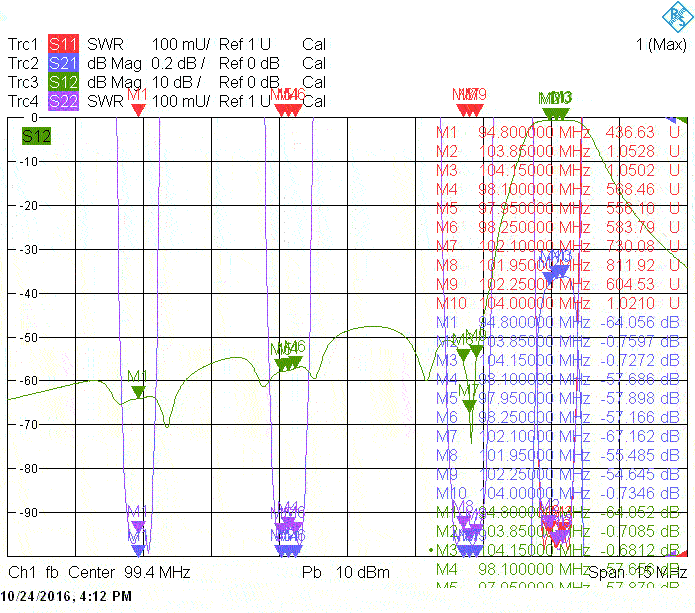Screen dimensions: 695x613
Task: Activate the Trc3 trace row
Action: pos(22,82)
